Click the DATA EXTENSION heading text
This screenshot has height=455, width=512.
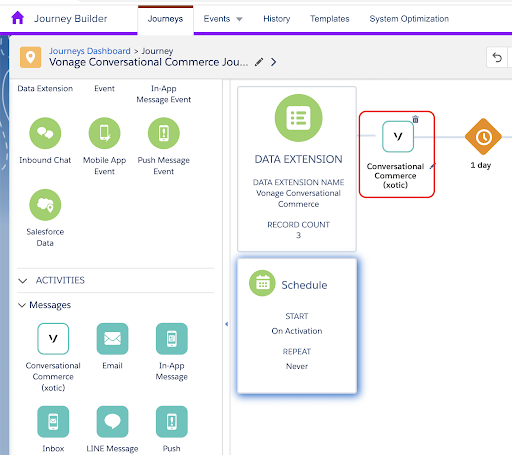(298, 159)
